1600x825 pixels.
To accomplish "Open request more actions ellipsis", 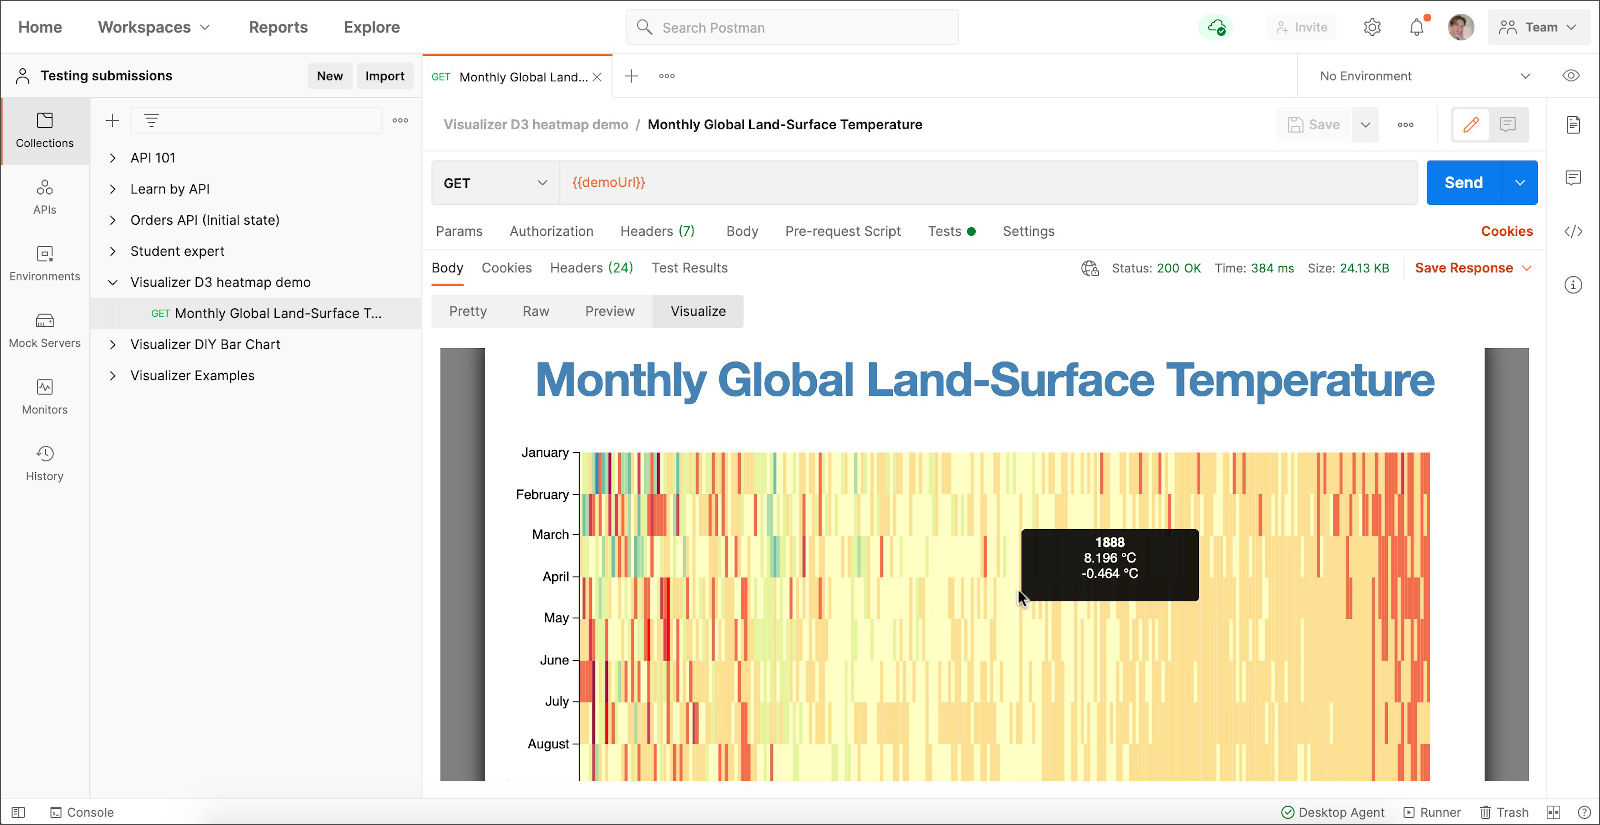I will 1405,125.
